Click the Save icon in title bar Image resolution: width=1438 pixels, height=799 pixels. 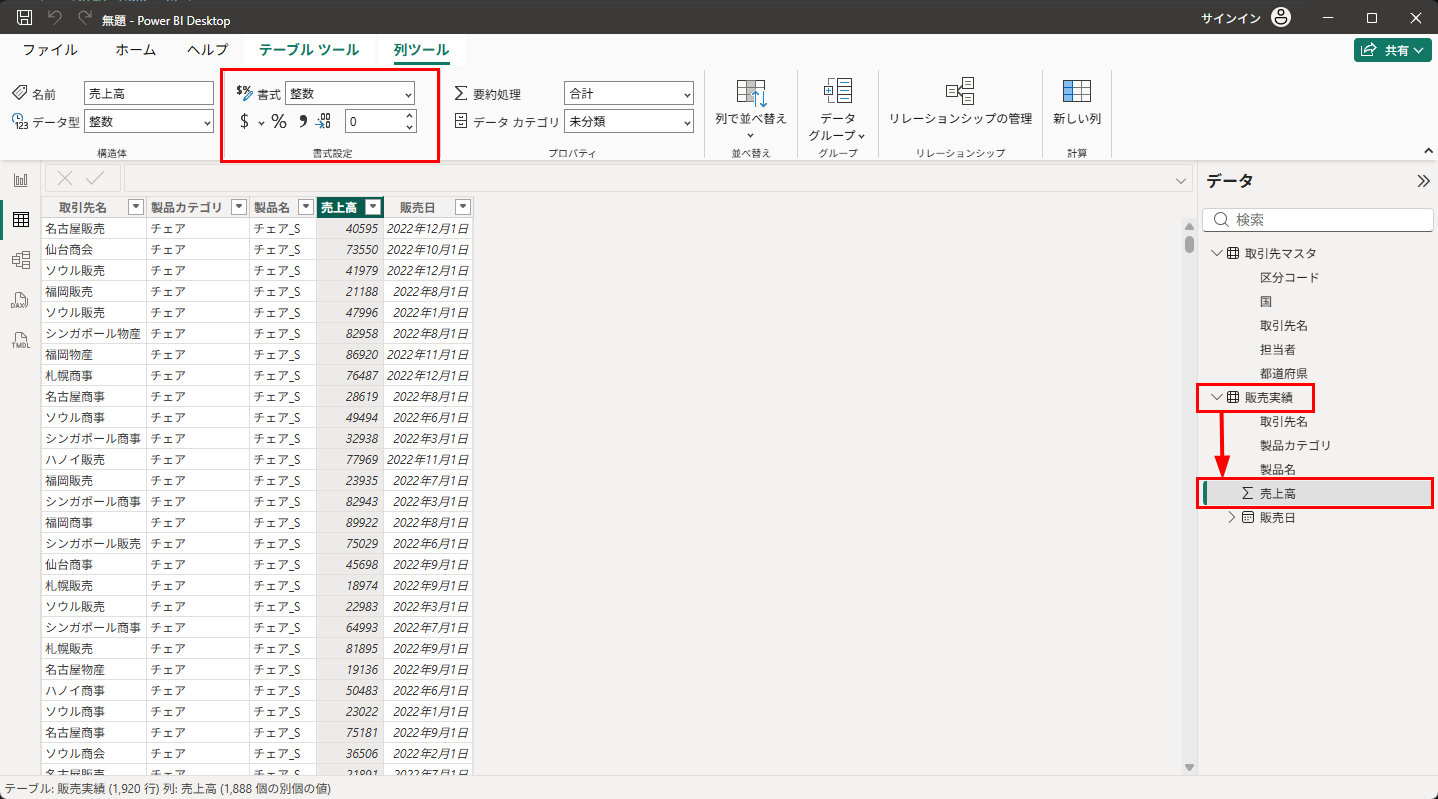pyautogui.click(x=25, y=18)
